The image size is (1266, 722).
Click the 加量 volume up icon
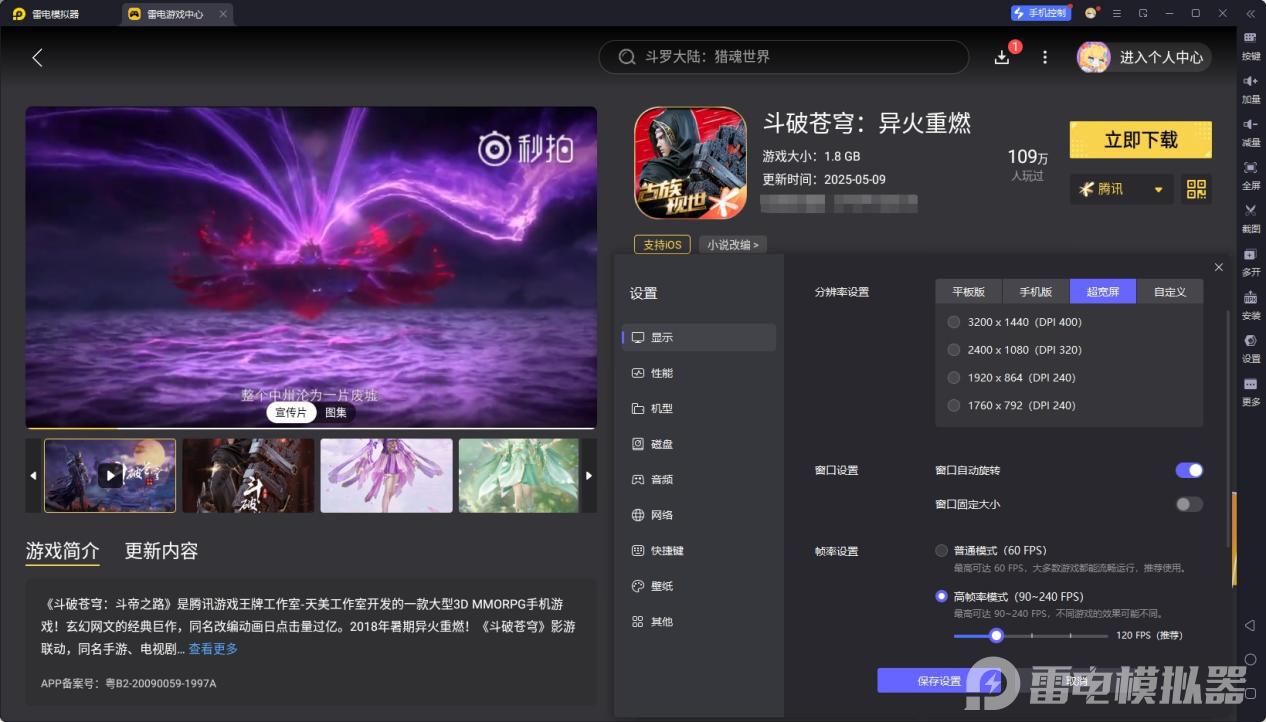pyautogui.click(x=1250, y=81)
